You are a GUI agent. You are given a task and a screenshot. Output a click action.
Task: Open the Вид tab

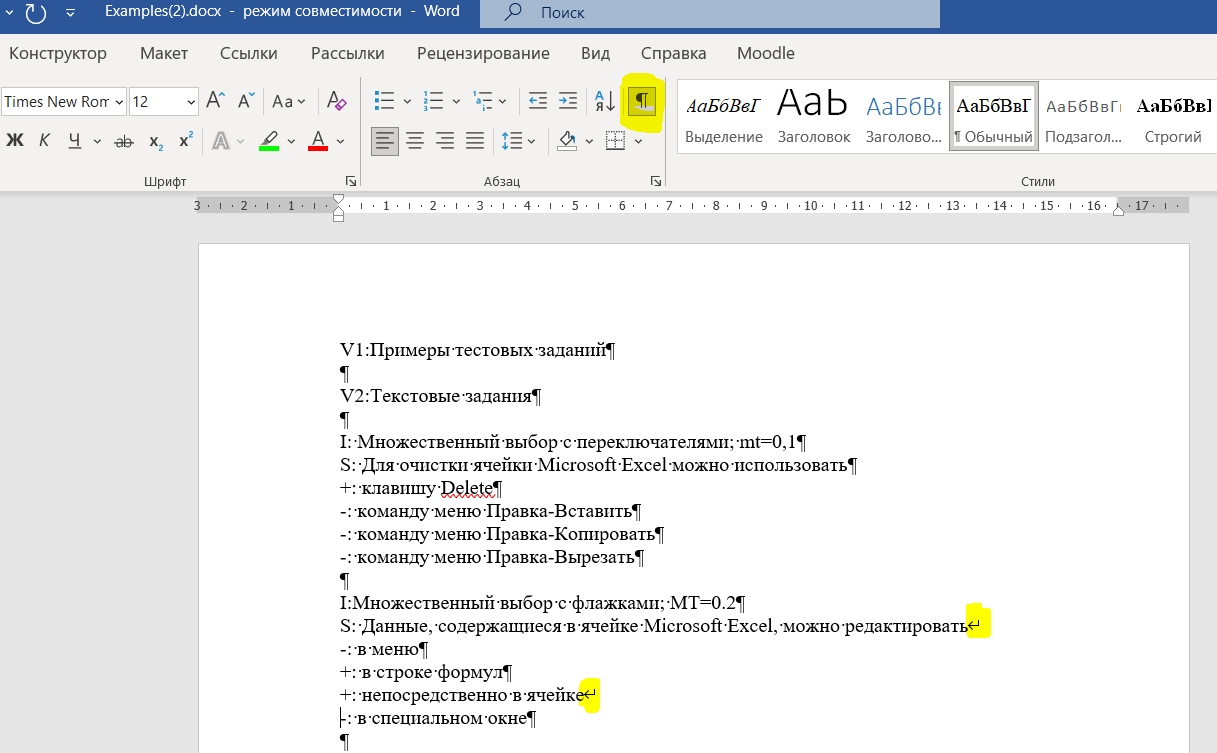(x=595, y=53)
